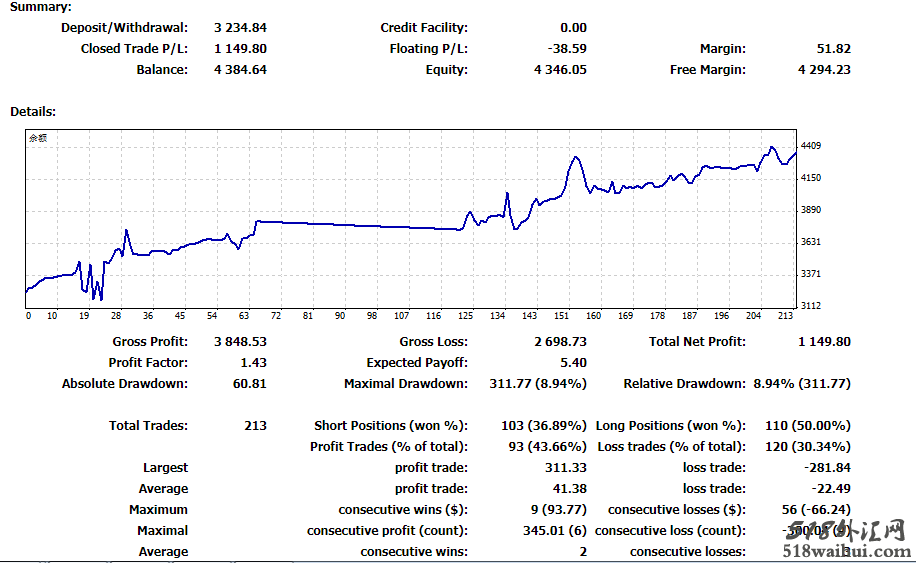The image size is (916, 563).
Task: Click the Profit Factor value 1.43
Action: pos(253,363)
